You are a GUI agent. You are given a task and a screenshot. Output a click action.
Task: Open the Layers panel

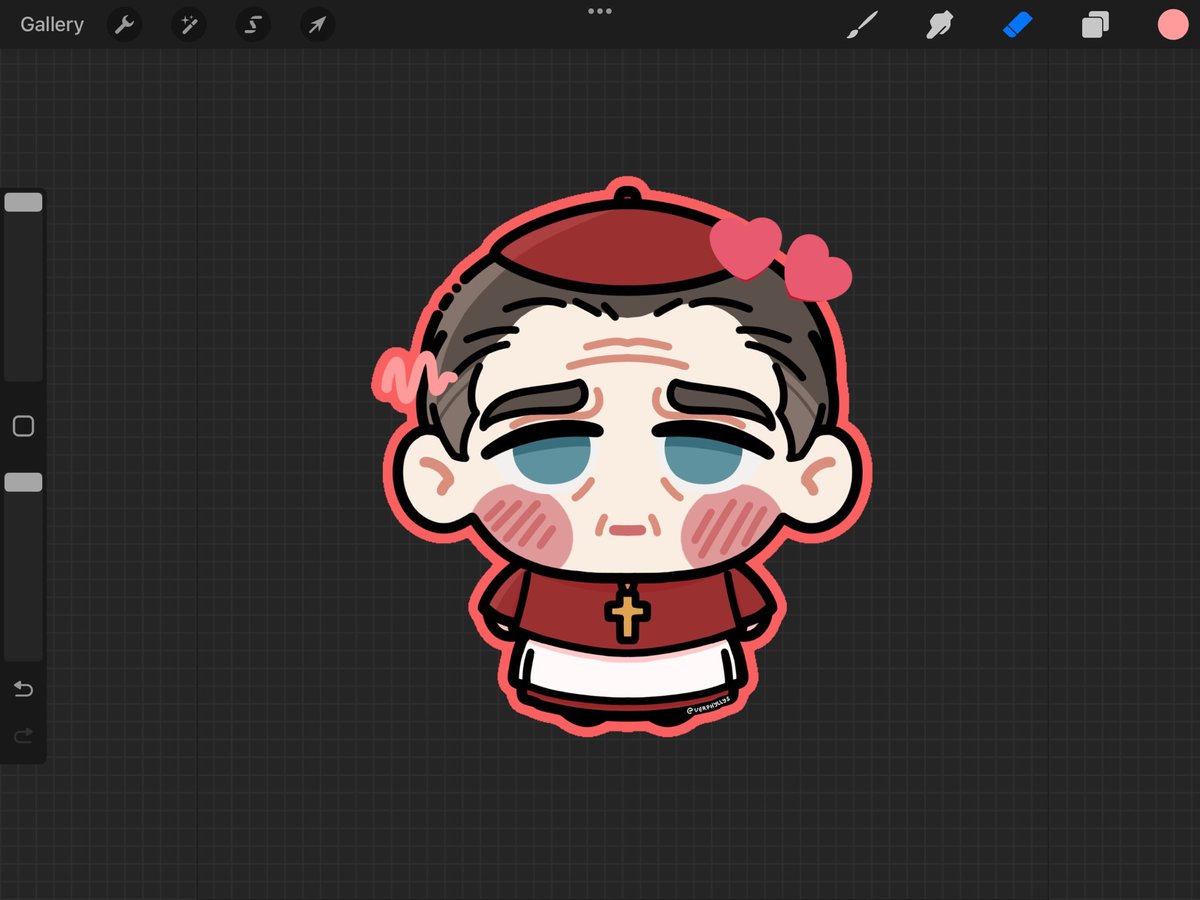[1094, 24]
